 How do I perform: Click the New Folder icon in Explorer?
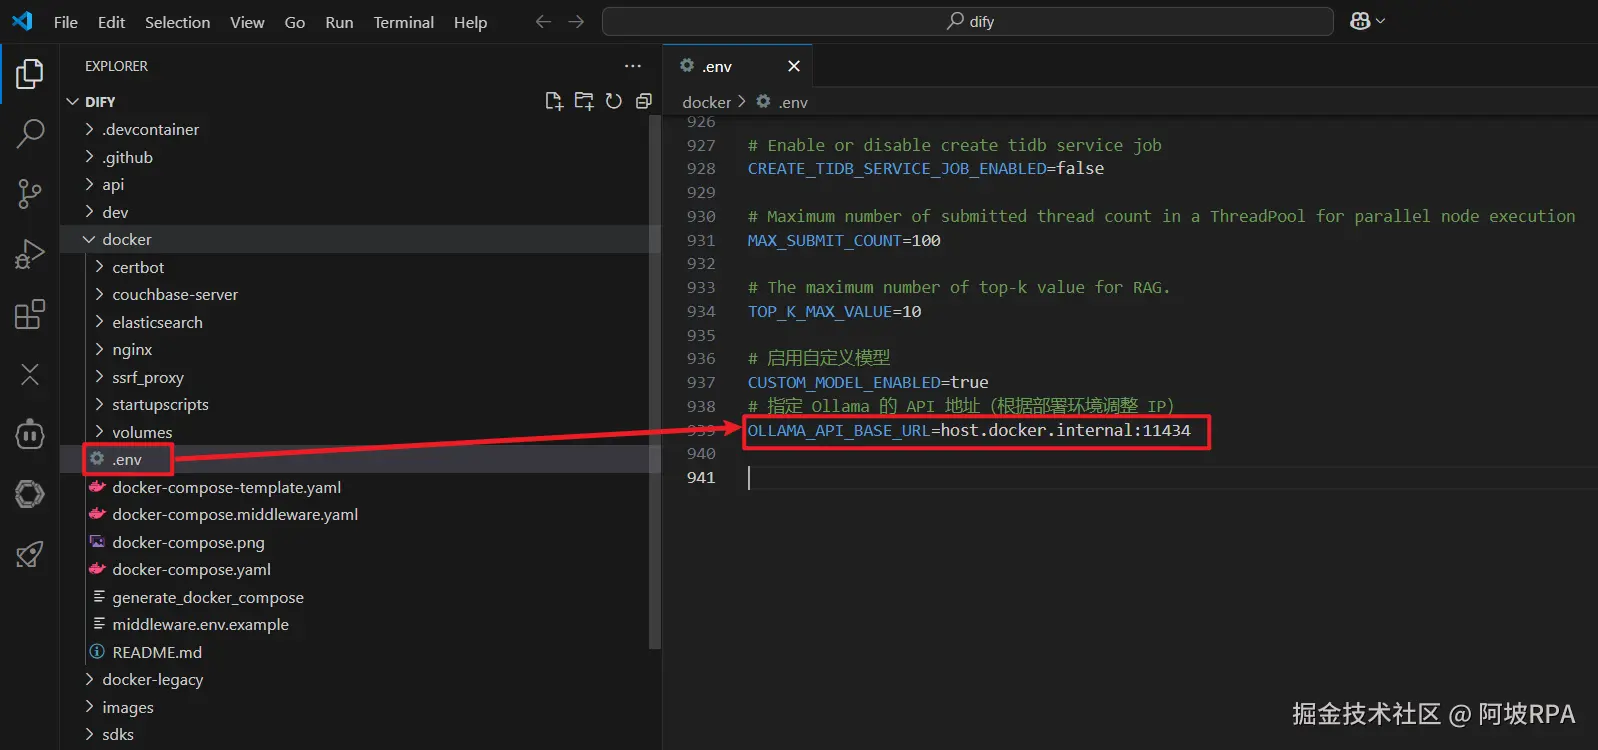coord(584,101)
